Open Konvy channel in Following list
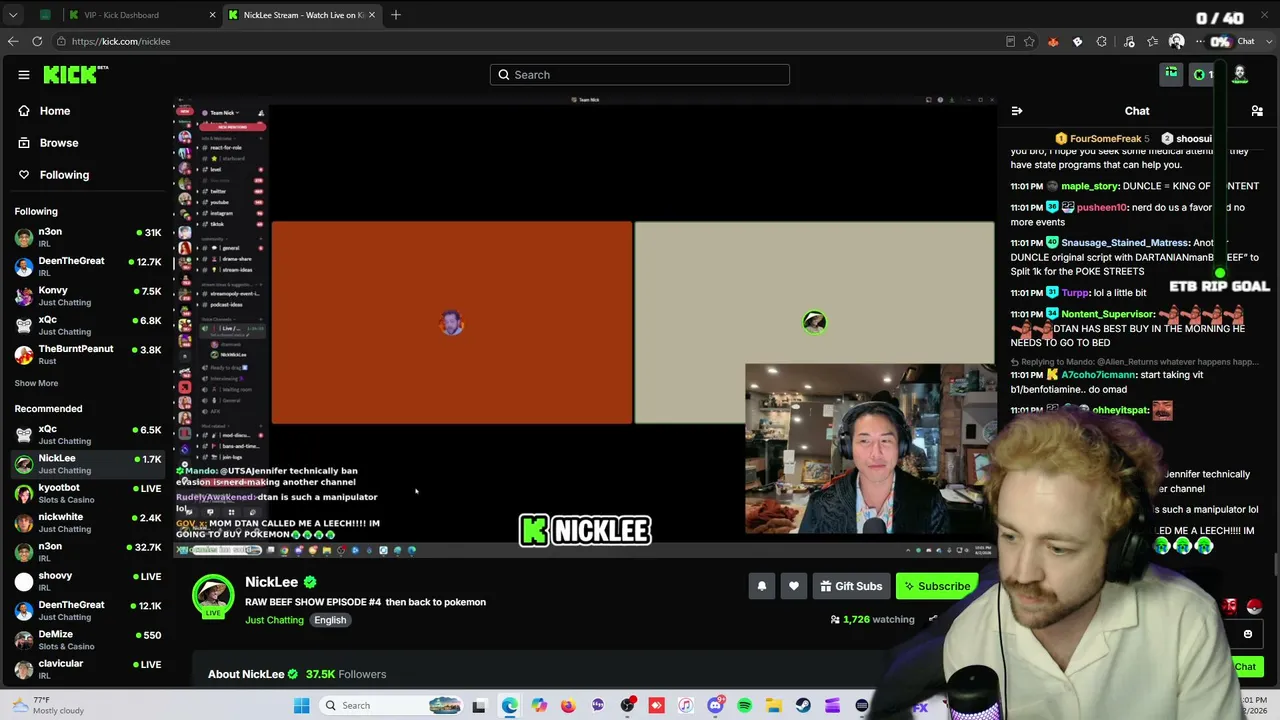 click(88, 296)
